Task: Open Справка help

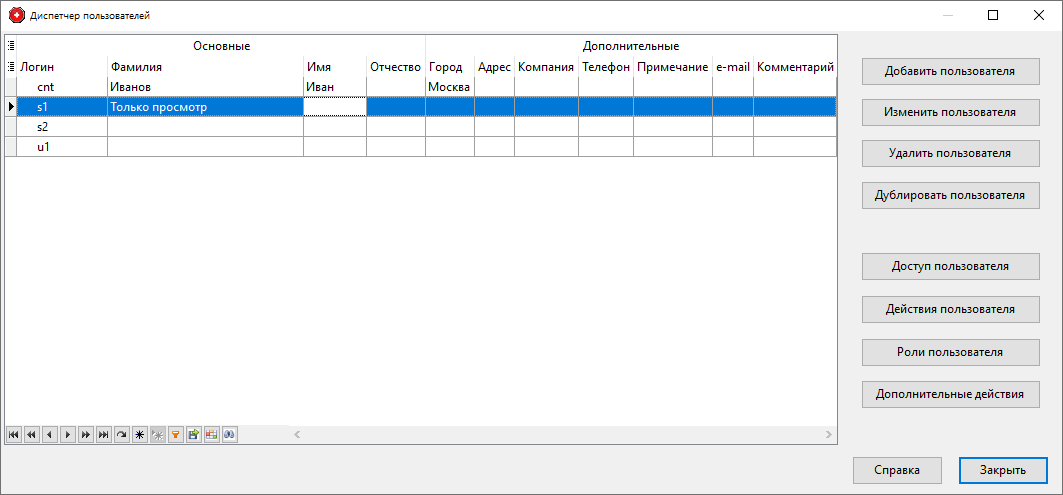Action: click(x=897, y=470)
